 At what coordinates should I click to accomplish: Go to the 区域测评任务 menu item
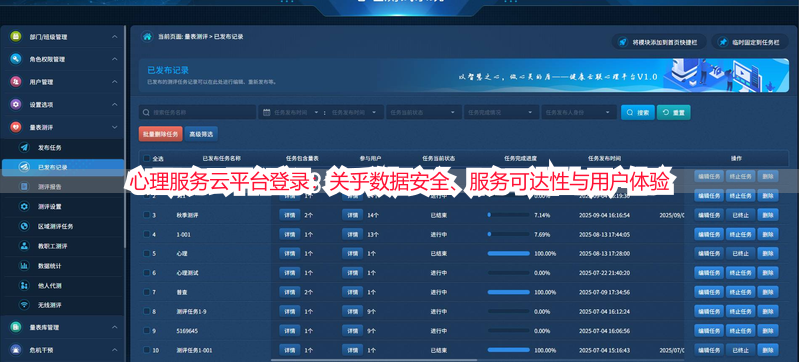pos(62,226)
